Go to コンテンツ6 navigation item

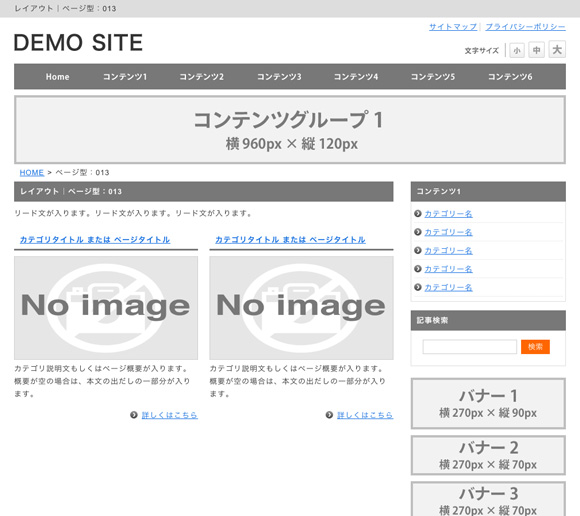tap(510, 77)
